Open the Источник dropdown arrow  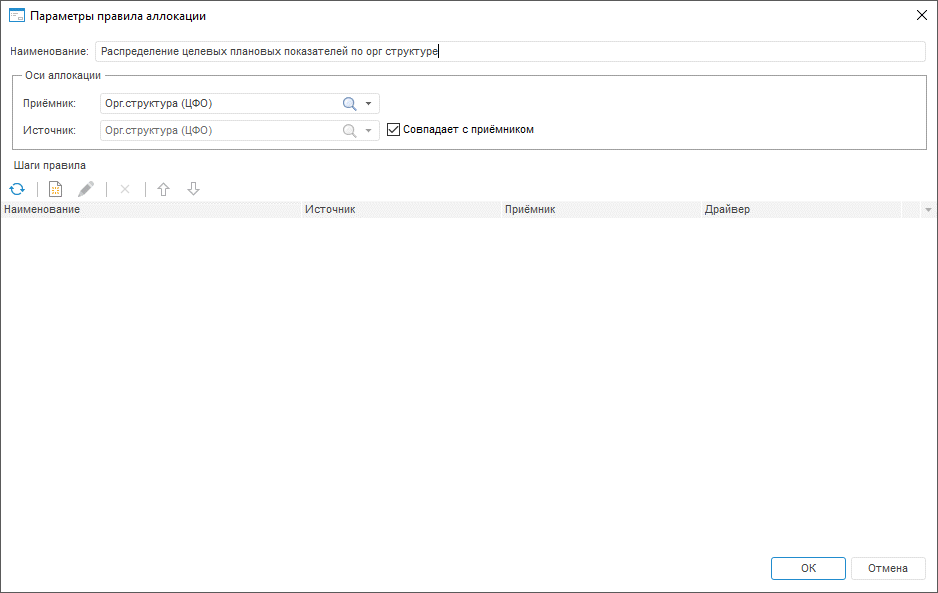tap(369, 130)
